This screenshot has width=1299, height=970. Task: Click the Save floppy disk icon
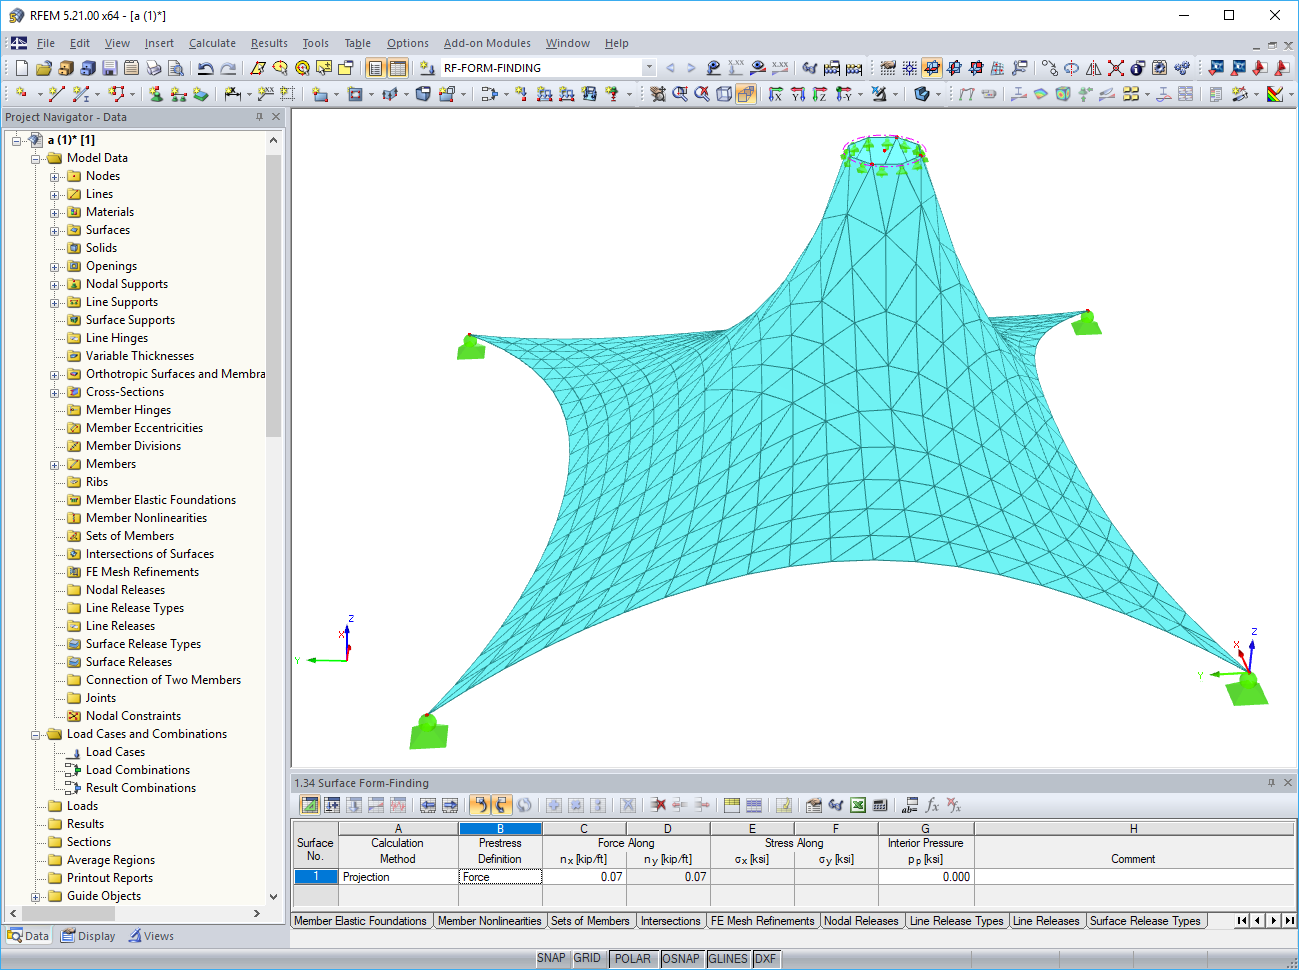point(109,68)
